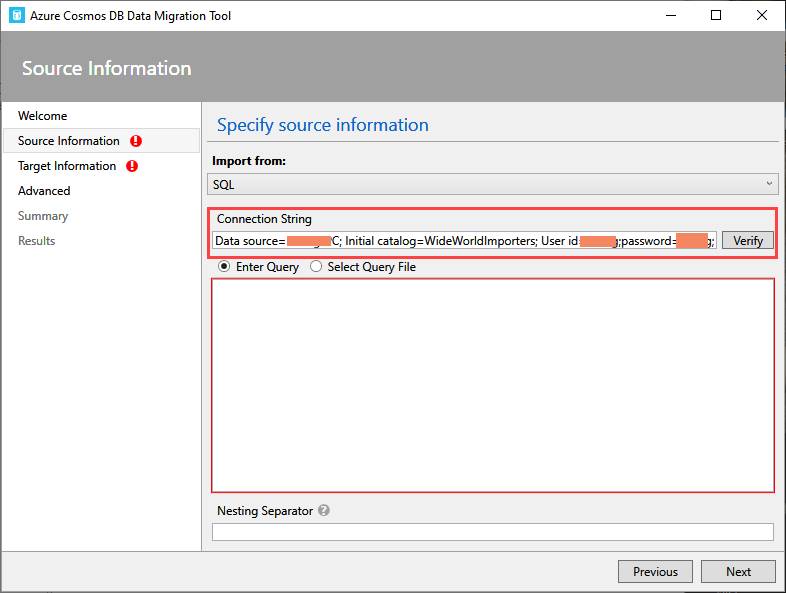Focus the Nesting Separator text box
The image size is (786, 593).
pyautogui.click(x=492, y=532)
